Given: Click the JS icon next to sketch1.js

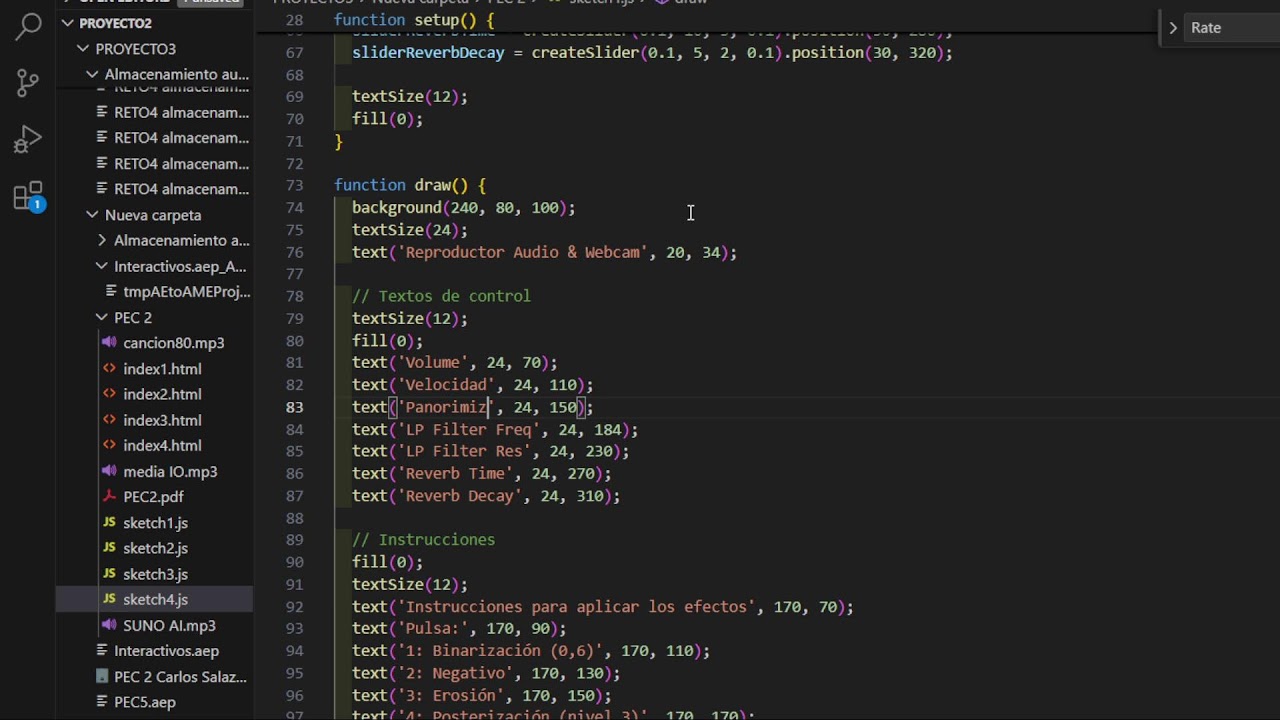Looking at the screenshot, I should point(109,523).
